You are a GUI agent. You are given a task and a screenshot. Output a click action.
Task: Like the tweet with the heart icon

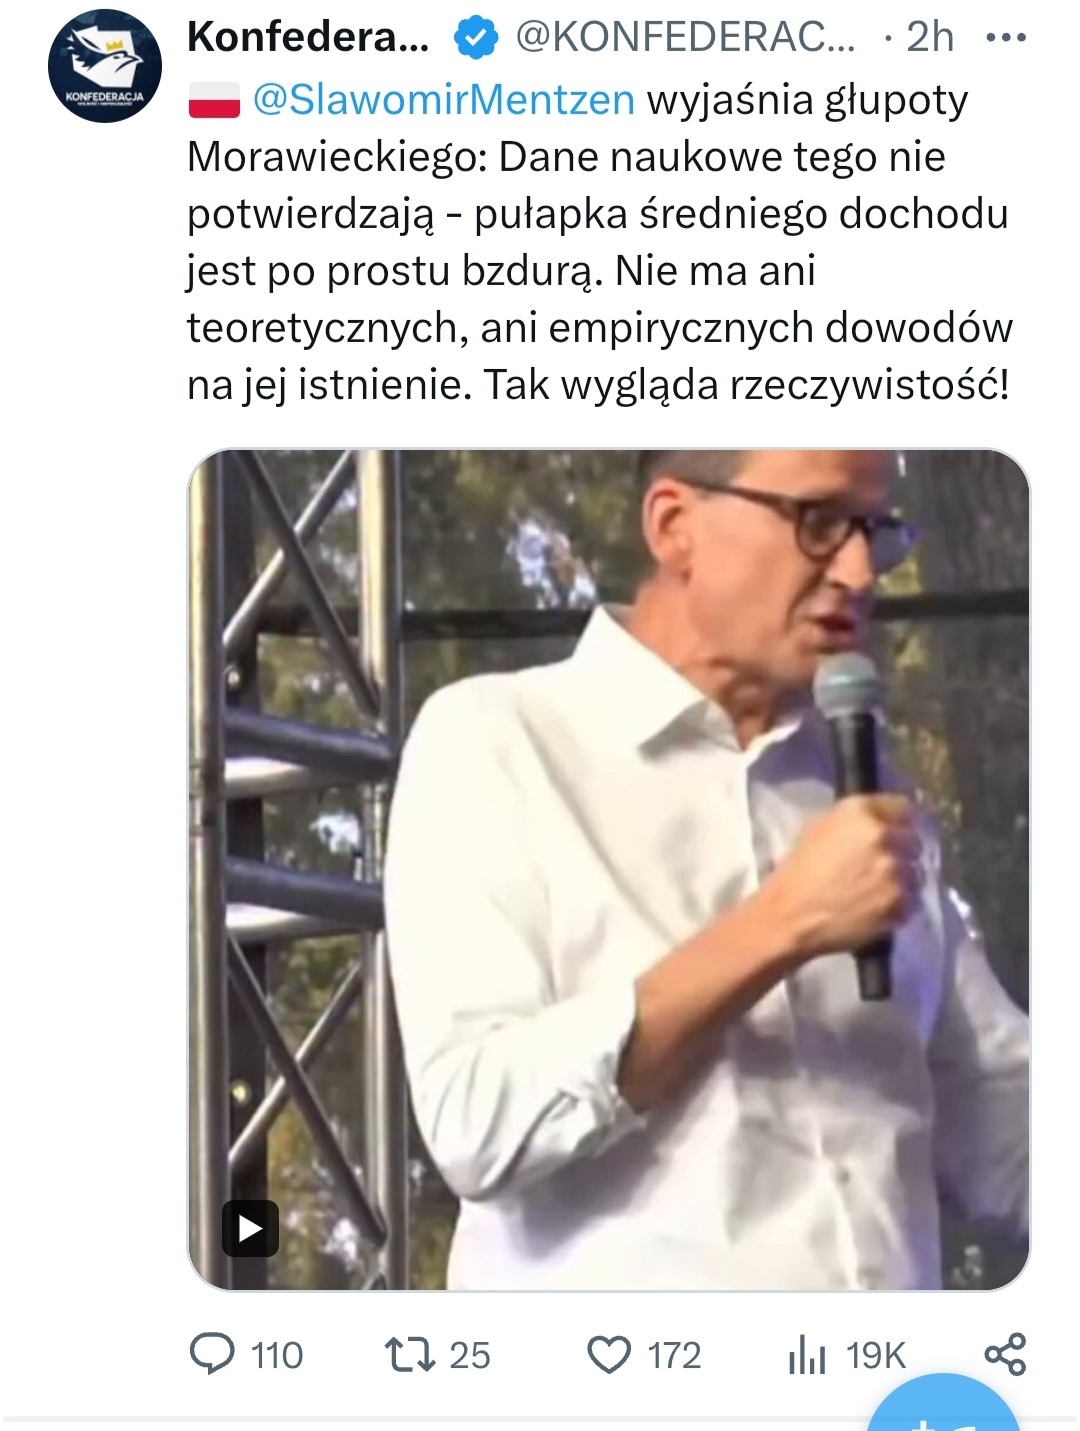point(609,1355)
